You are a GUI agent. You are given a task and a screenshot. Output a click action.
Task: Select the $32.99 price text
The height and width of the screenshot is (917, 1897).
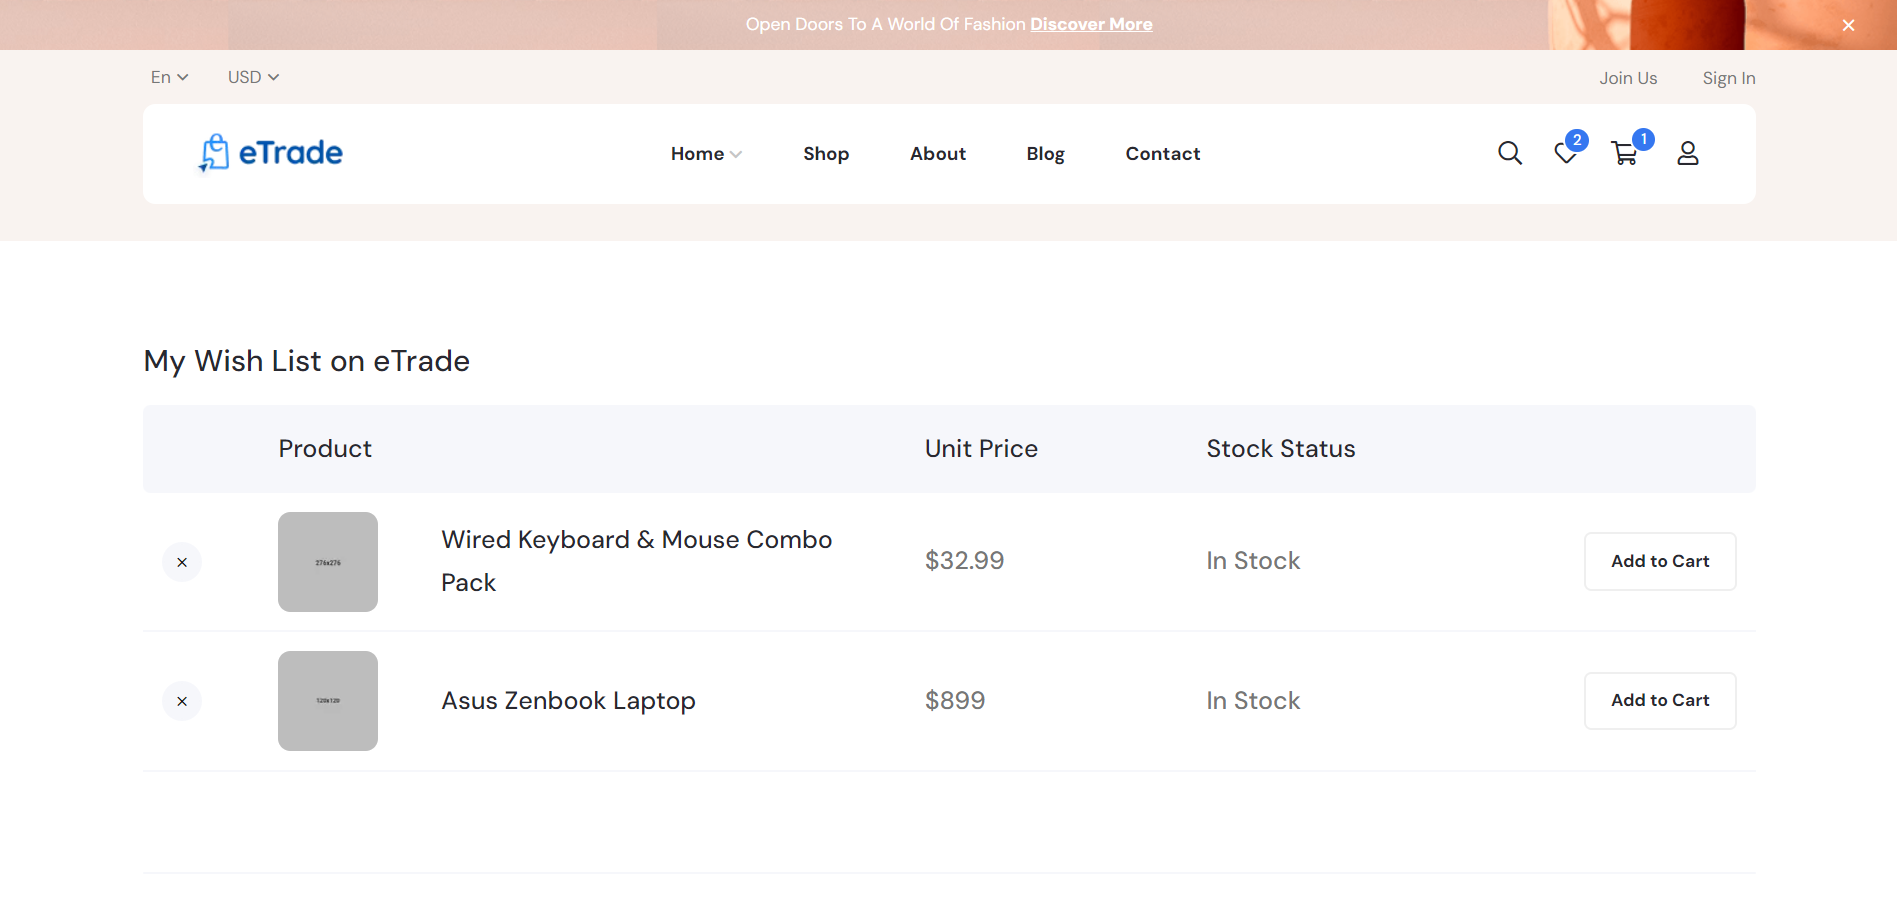tap(964, 561)
